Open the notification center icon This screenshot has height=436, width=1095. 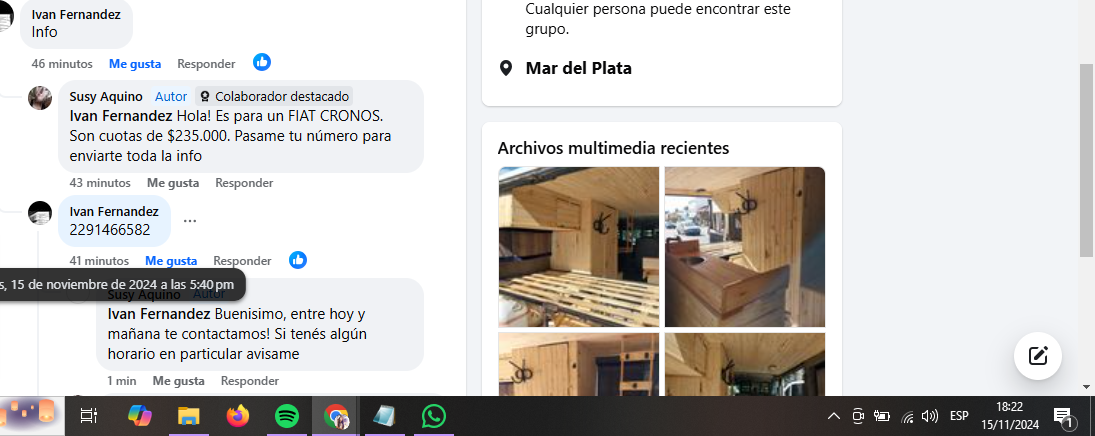(x=1063, y=416)
